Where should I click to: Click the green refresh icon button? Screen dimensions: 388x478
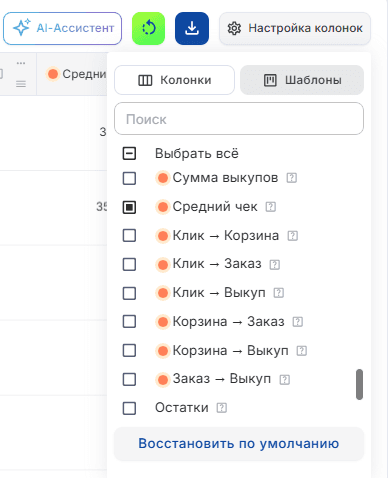tap(148, 28)
